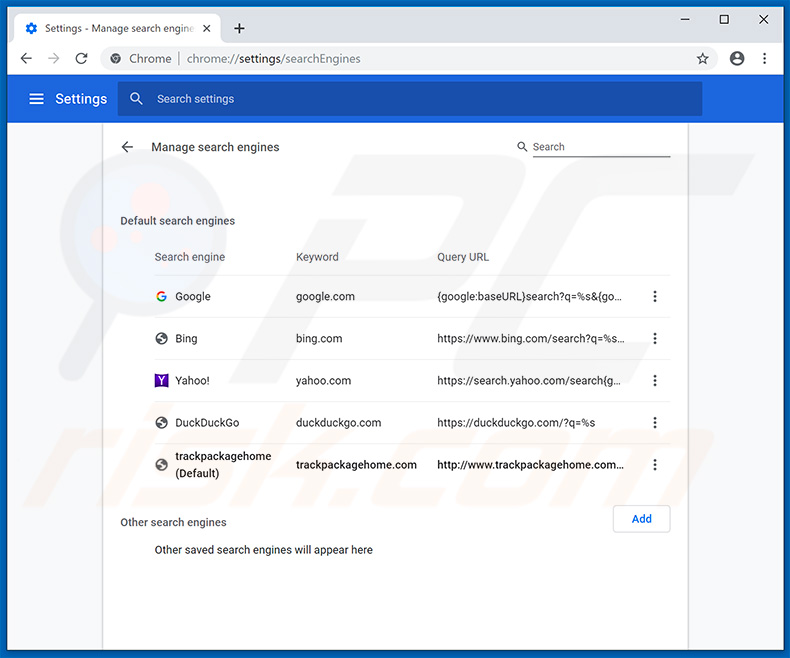Open a new tab with plus button
Viewport: 790px width, 658px height.
(x=239, y=29)
